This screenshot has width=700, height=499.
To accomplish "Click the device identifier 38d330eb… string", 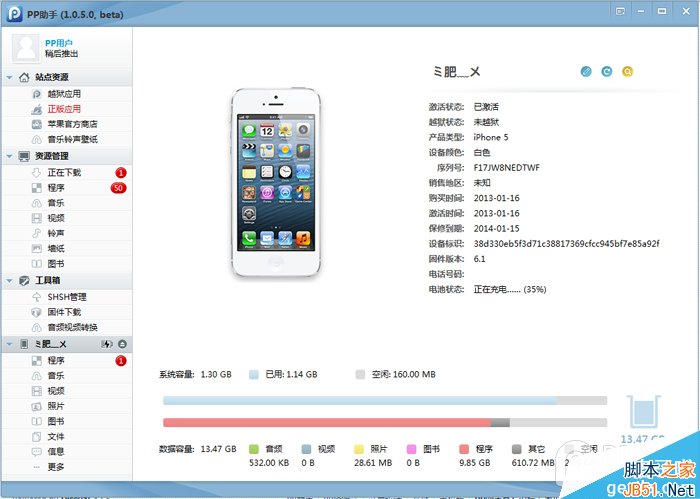I will (x=566, y=244).
